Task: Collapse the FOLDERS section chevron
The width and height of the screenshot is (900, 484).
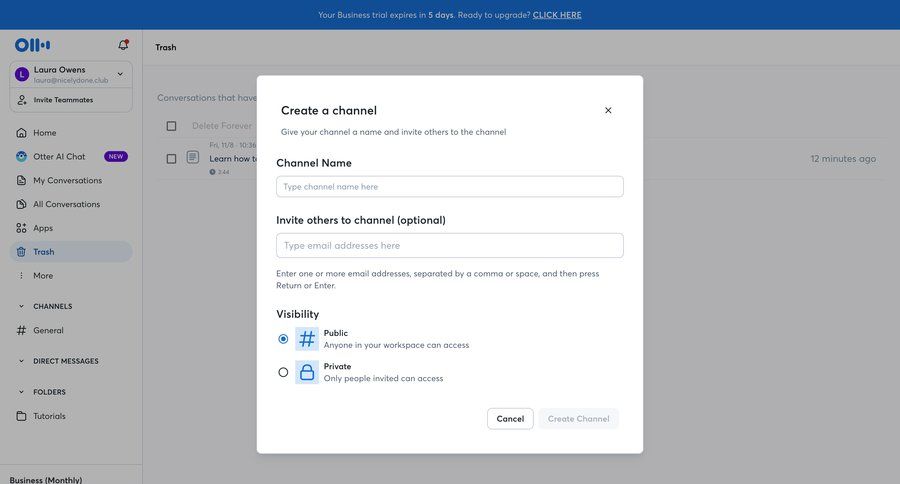Action: [x=21, y=392]
